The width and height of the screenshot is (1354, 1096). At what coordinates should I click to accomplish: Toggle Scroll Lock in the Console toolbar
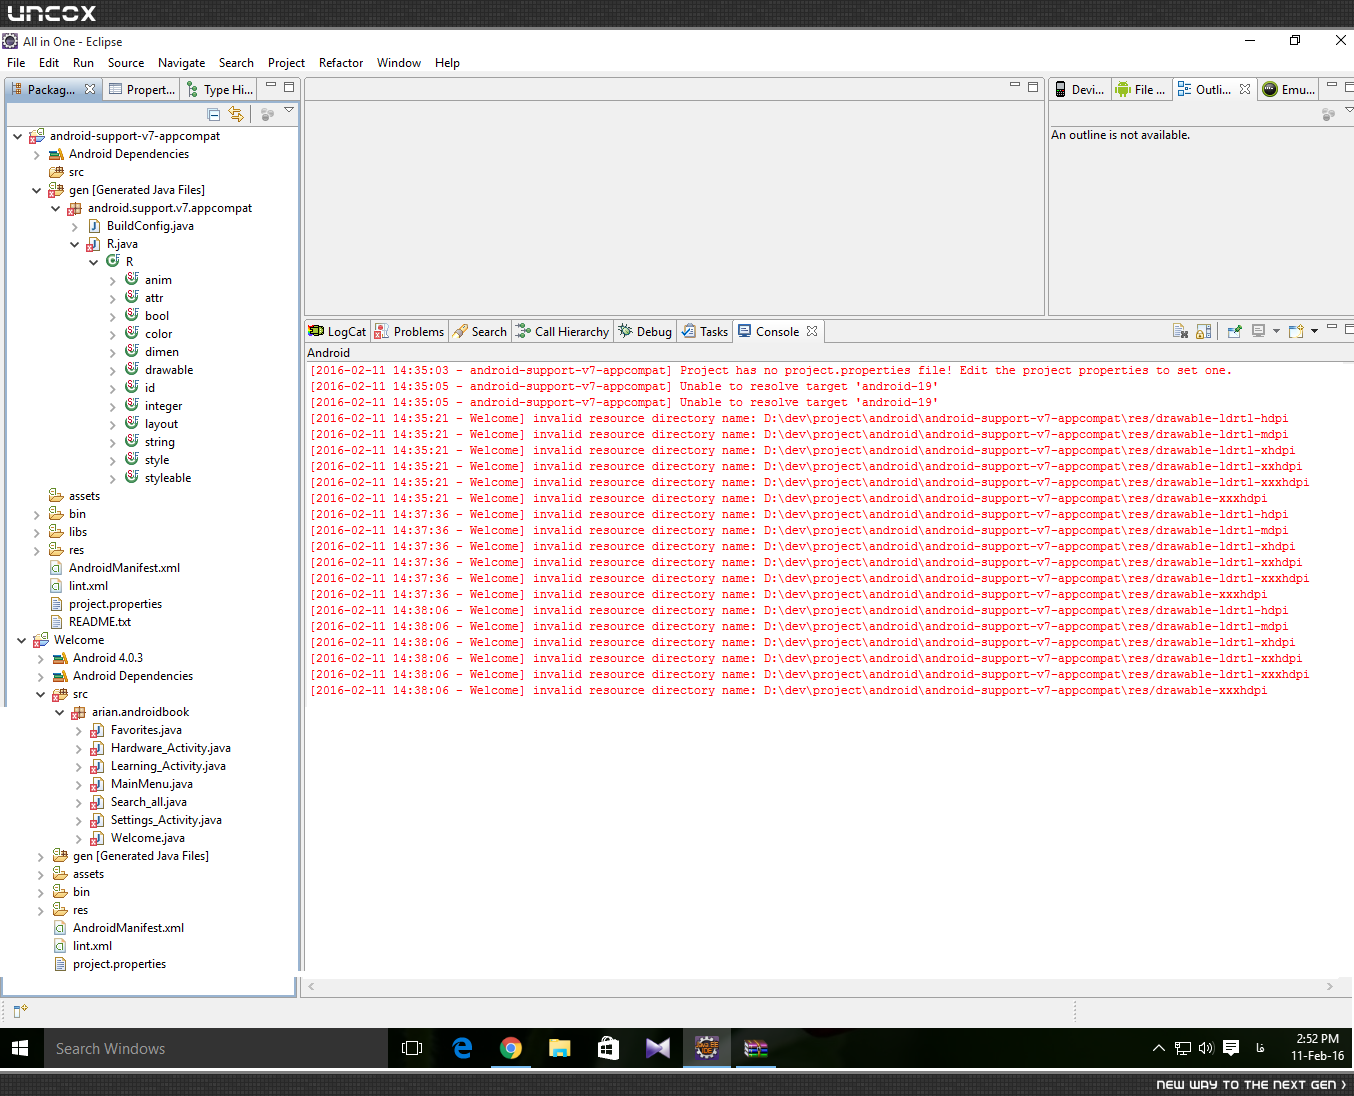(x=1204, y=332)
